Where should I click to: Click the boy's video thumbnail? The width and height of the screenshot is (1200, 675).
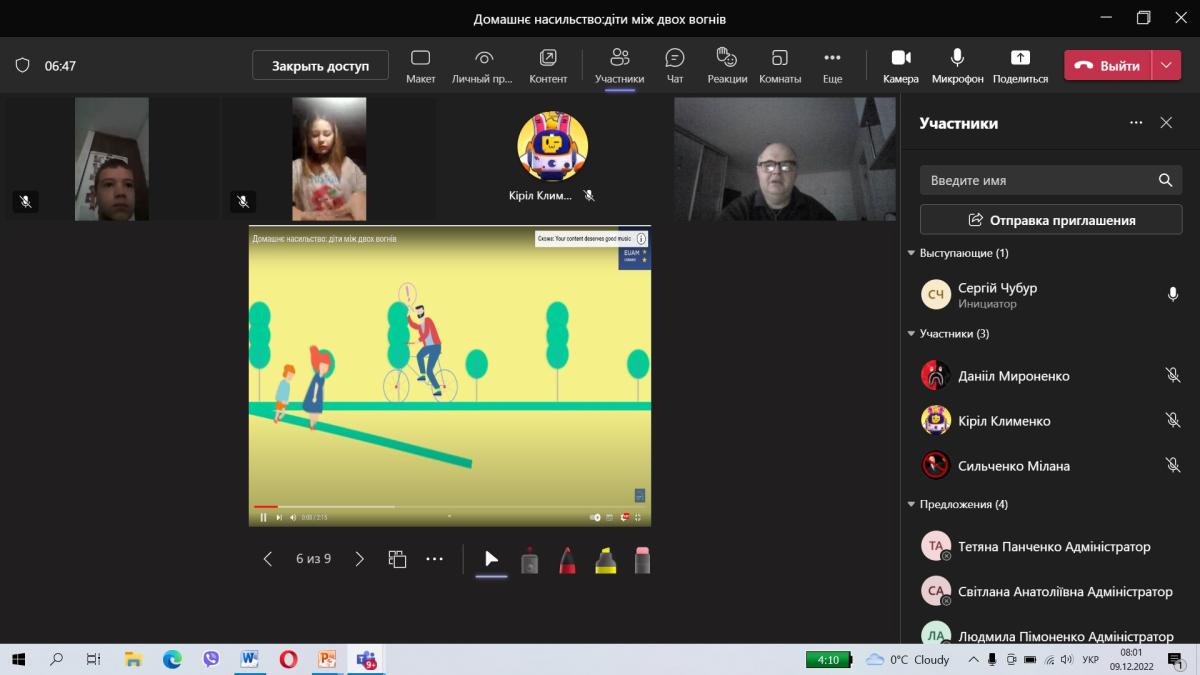(113, 158)
